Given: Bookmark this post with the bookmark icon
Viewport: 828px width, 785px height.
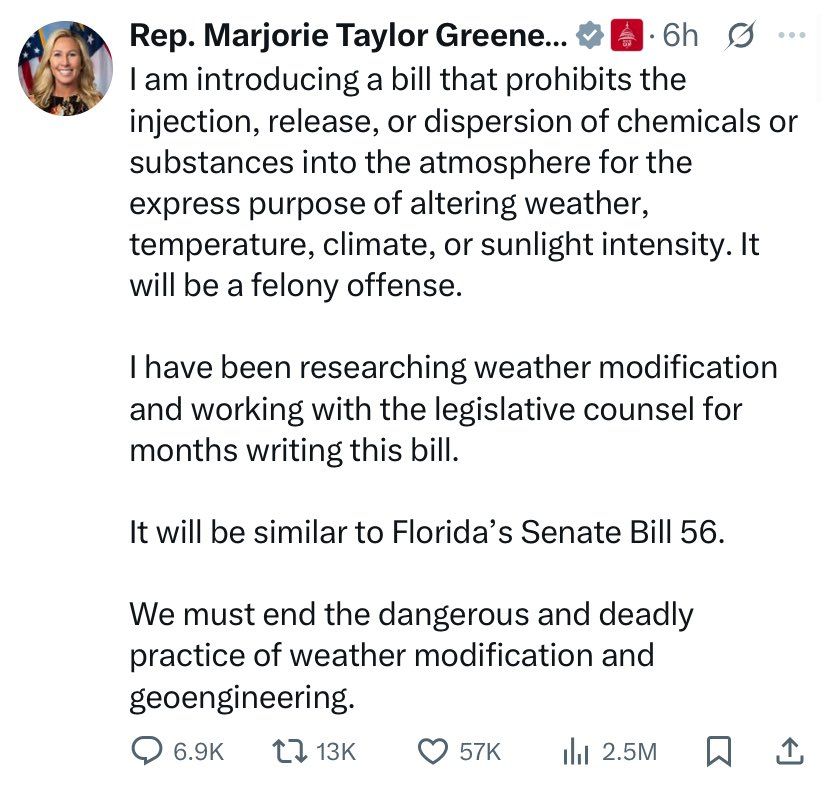Looking at the screenshot, I should click(x=719, y=751).
